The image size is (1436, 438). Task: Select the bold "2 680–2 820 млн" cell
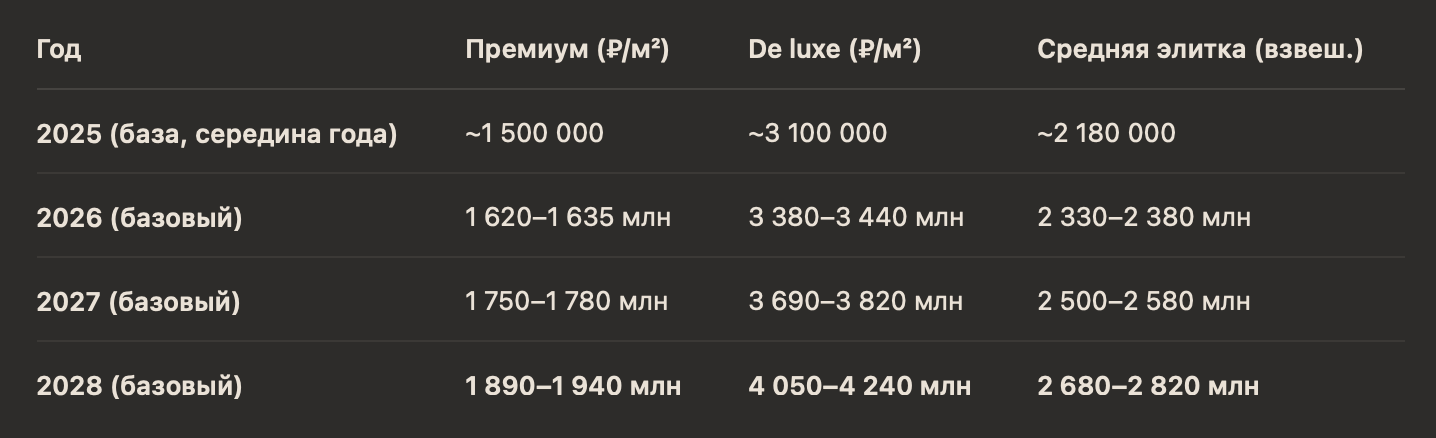1148,386
